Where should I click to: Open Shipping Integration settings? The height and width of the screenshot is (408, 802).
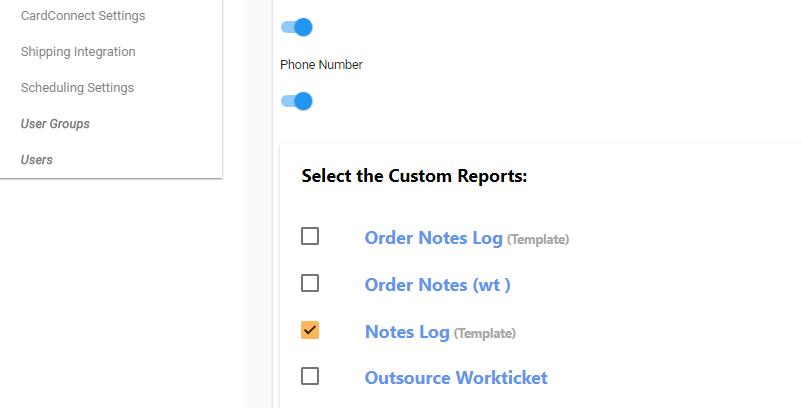(78, 52)
